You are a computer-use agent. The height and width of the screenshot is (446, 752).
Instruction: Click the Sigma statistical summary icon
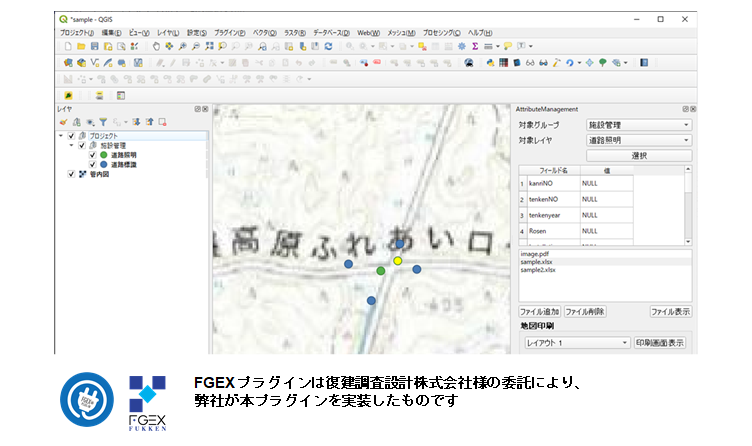474,47
